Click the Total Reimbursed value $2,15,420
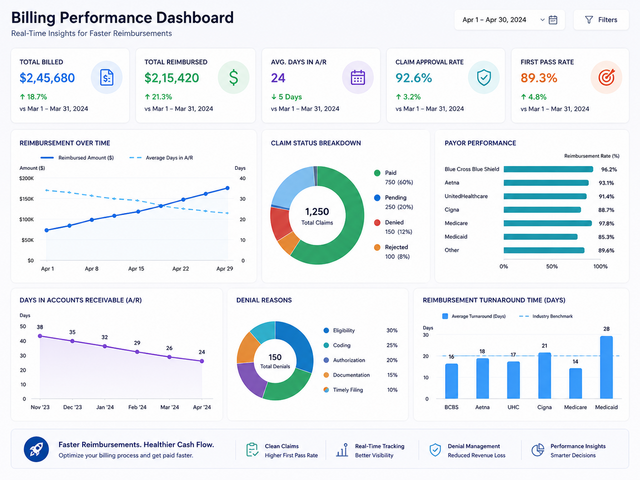 tap(172, 78)
